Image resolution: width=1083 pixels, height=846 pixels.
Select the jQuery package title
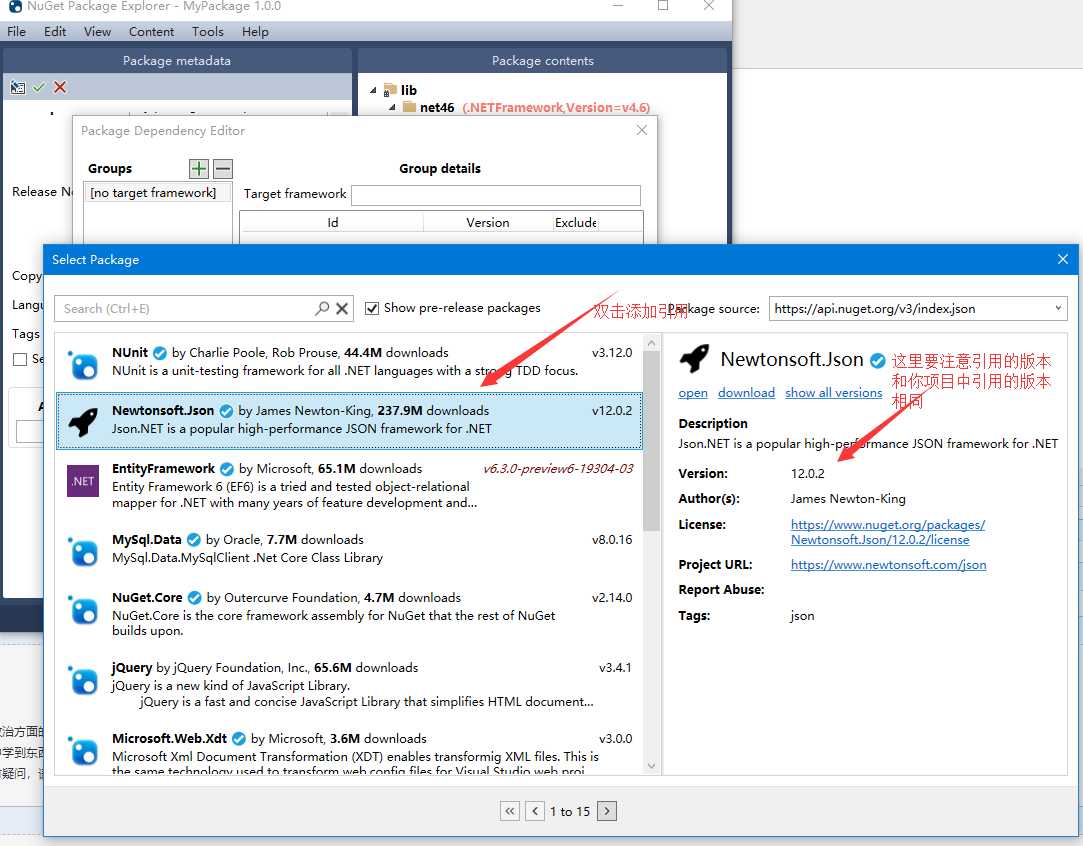tap(132, 667)
